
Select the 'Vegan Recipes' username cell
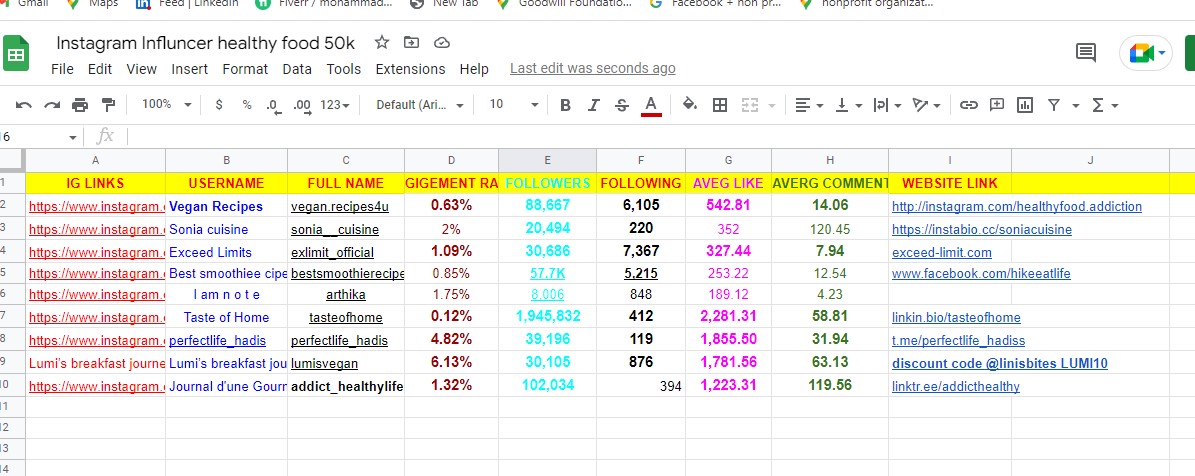point(226,206)
